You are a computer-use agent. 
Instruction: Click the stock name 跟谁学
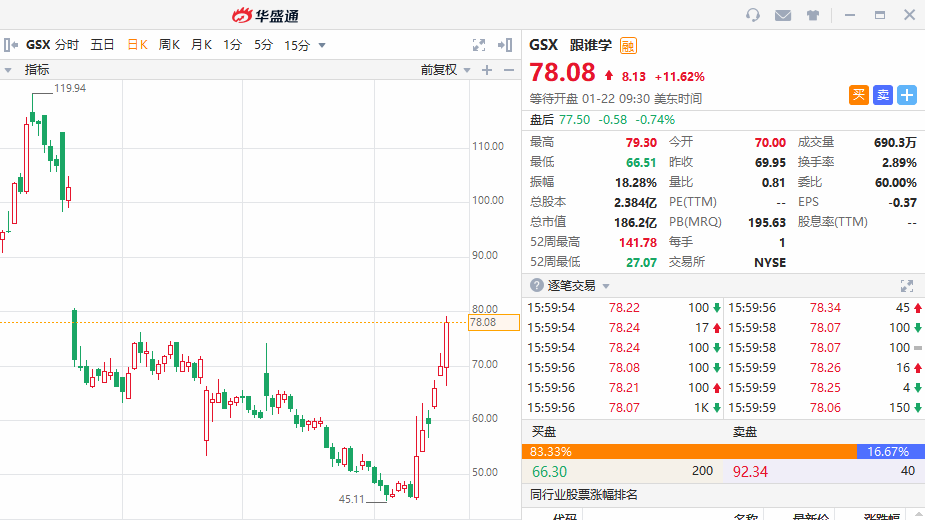[591, 45]
